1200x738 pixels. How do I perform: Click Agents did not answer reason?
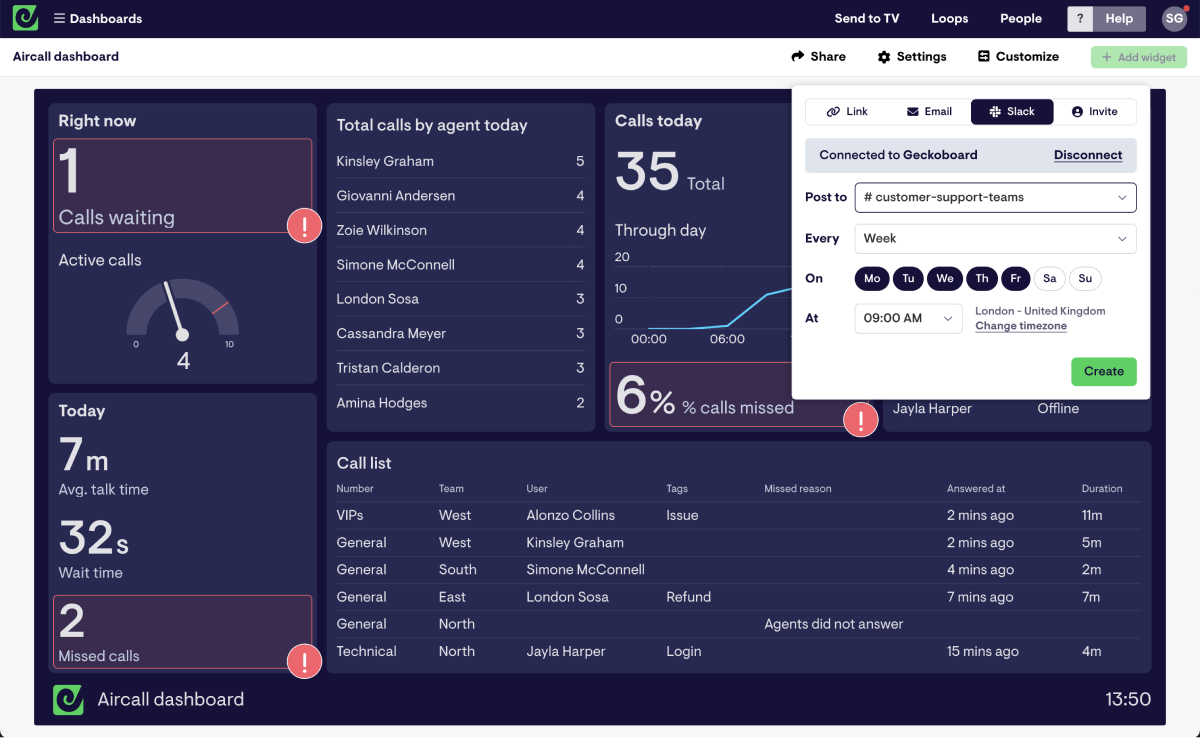[x=834, y=624]
